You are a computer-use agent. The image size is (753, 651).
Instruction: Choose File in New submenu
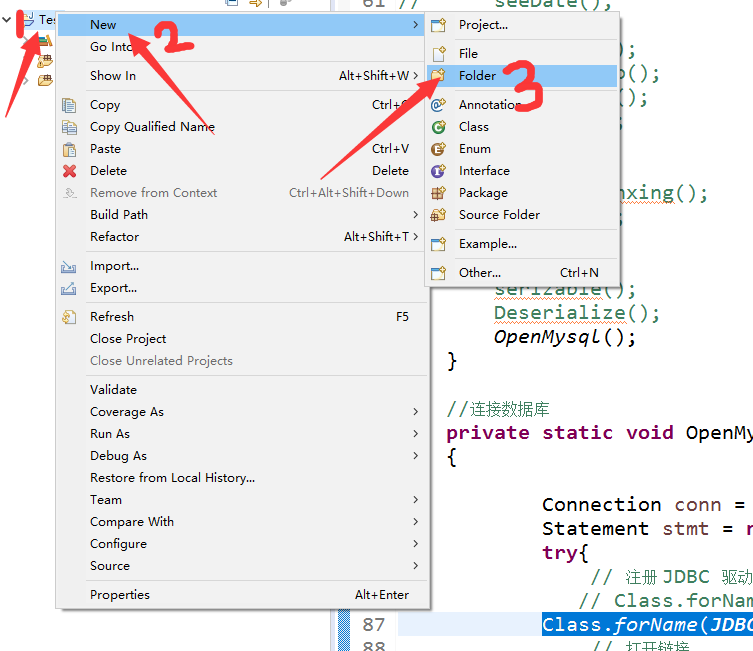tap(522, 54)
